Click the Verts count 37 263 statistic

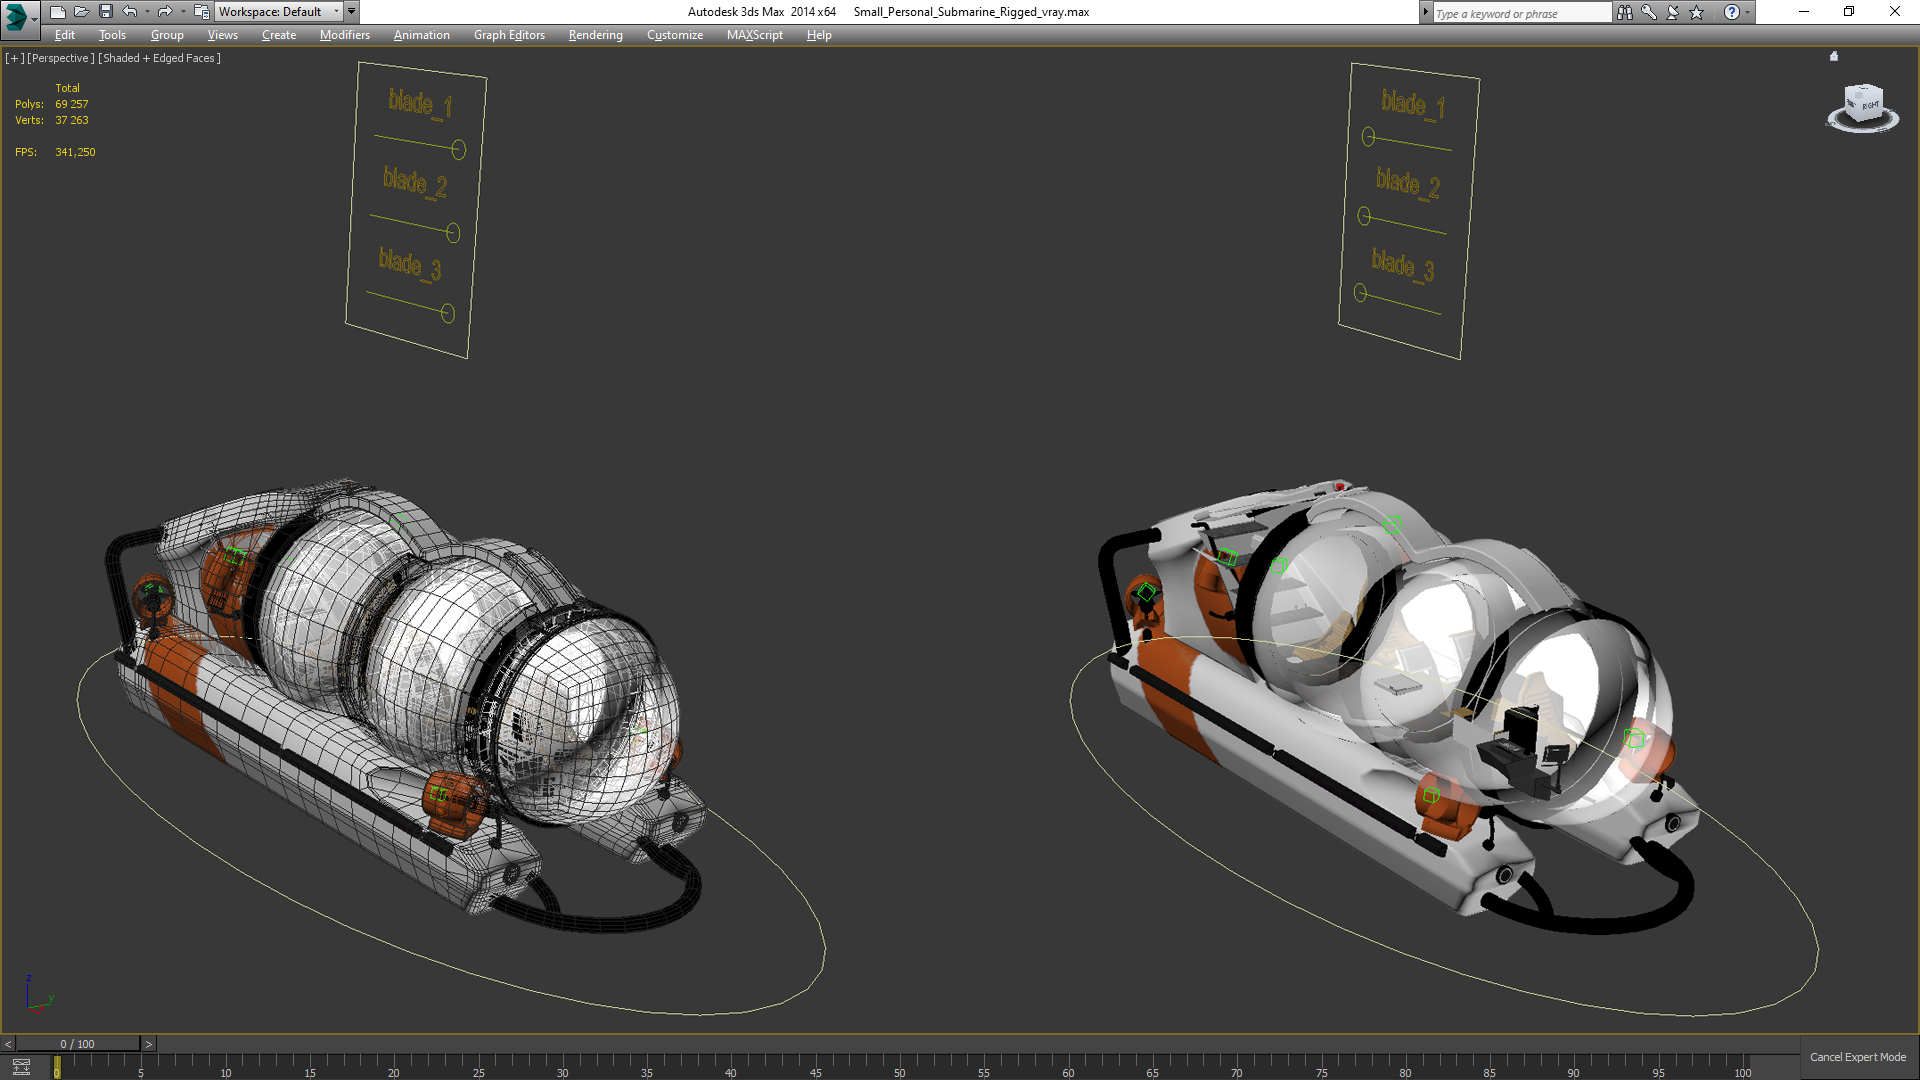coord(72,120)
